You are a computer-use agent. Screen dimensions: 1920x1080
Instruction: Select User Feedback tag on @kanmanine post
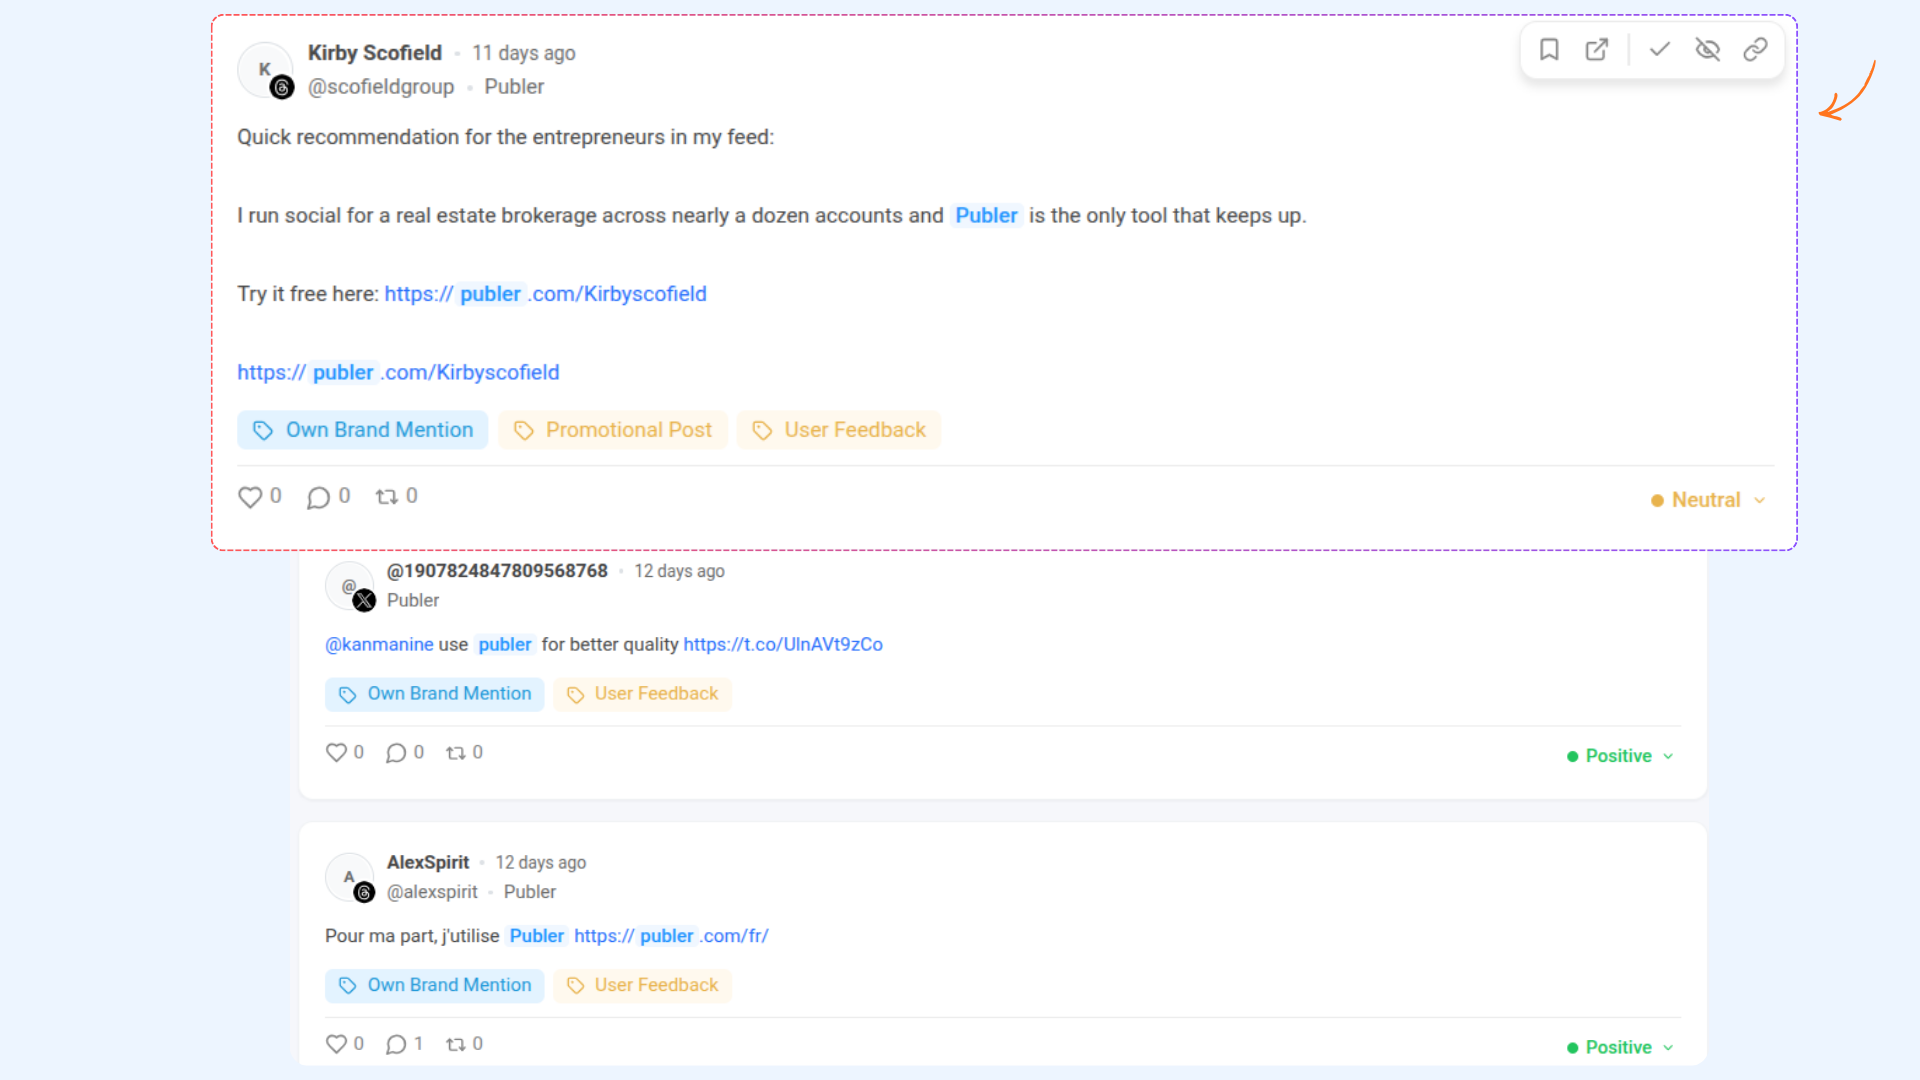tap(642, 694)
